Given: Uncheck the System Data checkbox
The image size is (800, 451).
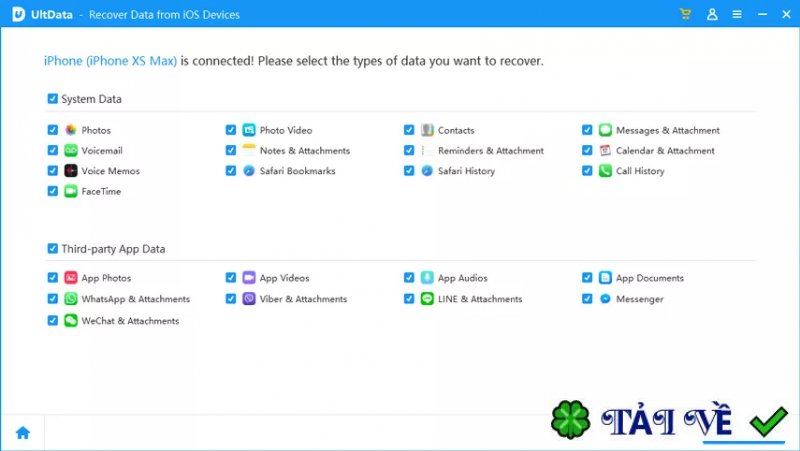Looking at the screenshot, I should pos(53,98).
